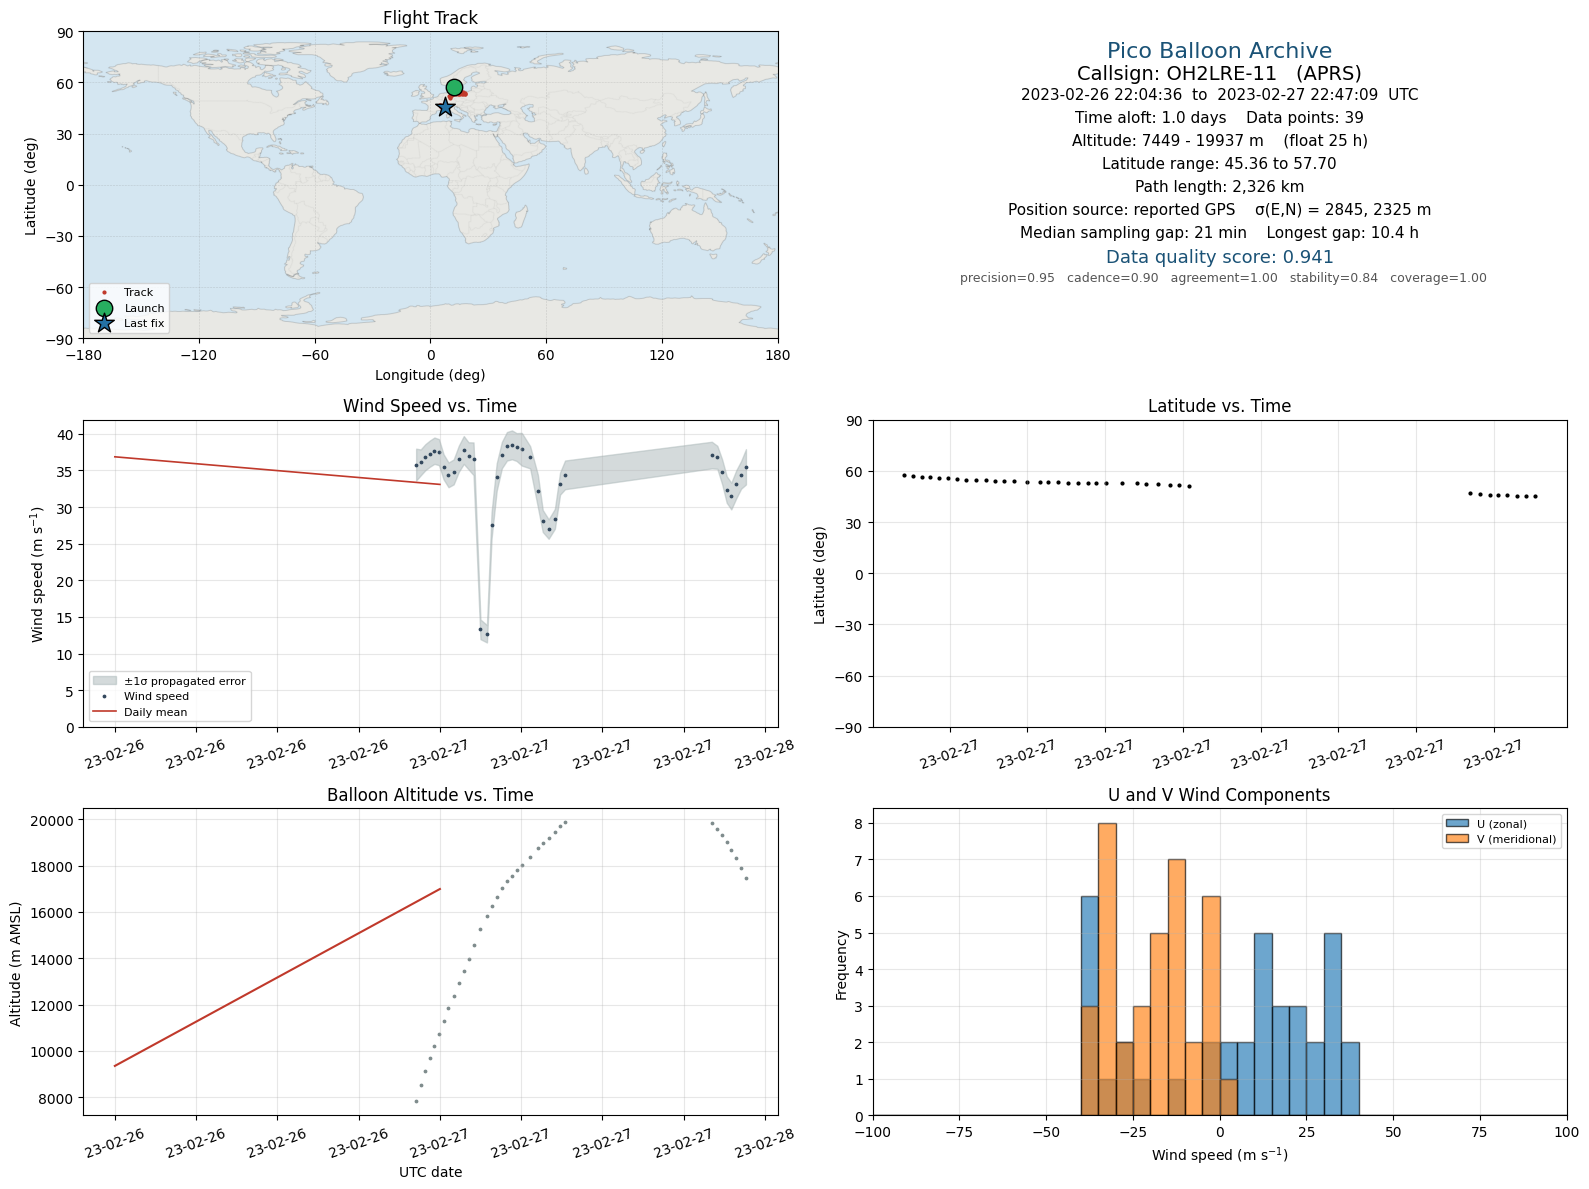This screenshot has width=1589, height=1189.
Task: Click the Flight Track chart title
Action: (430, 18)
